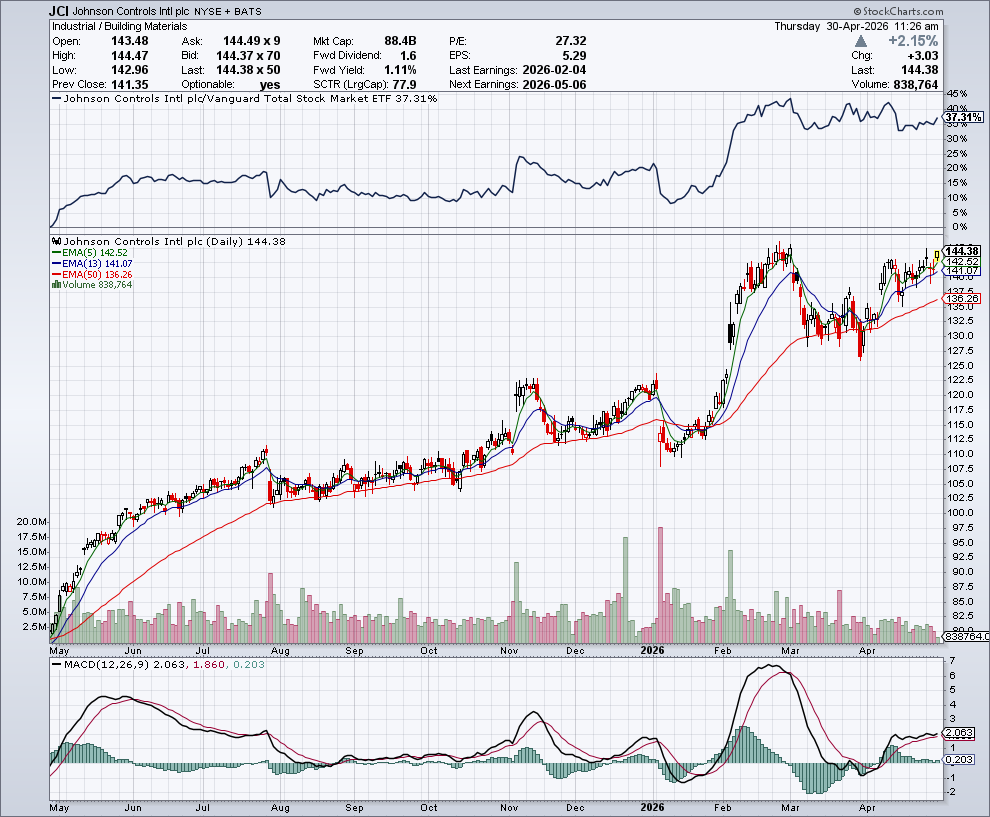Click the Thursday 30-Apr-2026 11:26 am timestamp
990x817 pixels.
pos(857,26)
